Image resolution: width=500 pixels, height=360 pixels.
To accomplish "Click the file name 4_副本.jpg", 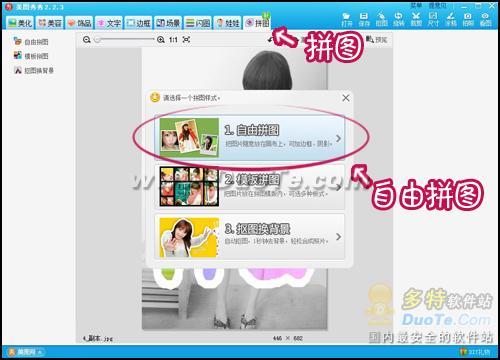I will coord(98,339).
